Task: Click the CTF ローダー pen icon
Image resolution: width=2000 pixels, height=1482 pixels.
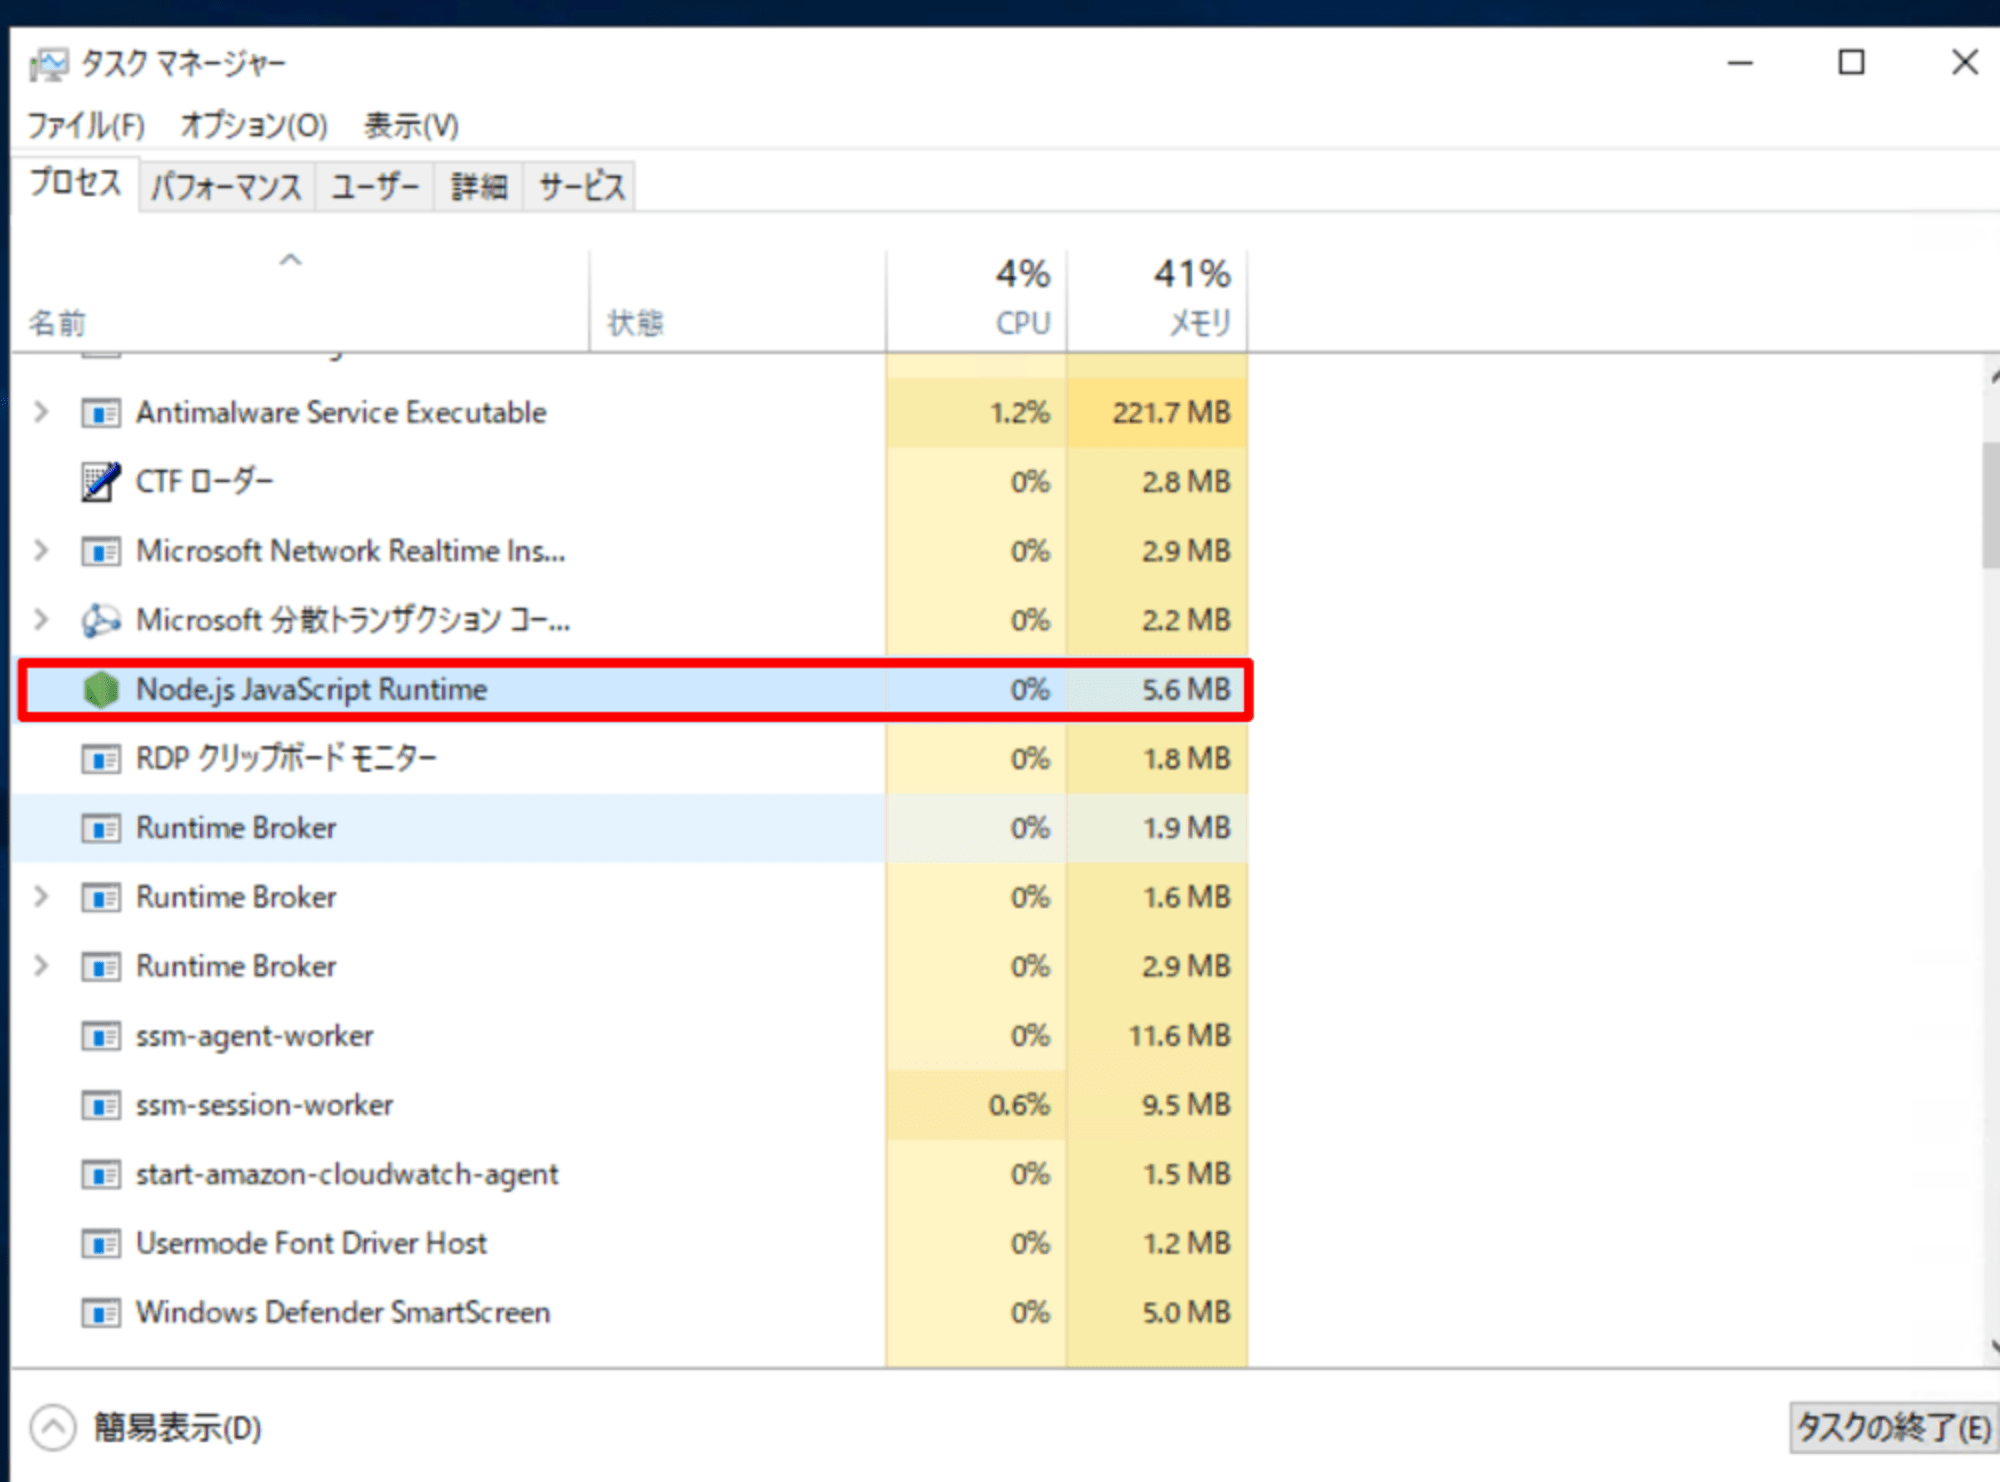Action: (101, 482)
